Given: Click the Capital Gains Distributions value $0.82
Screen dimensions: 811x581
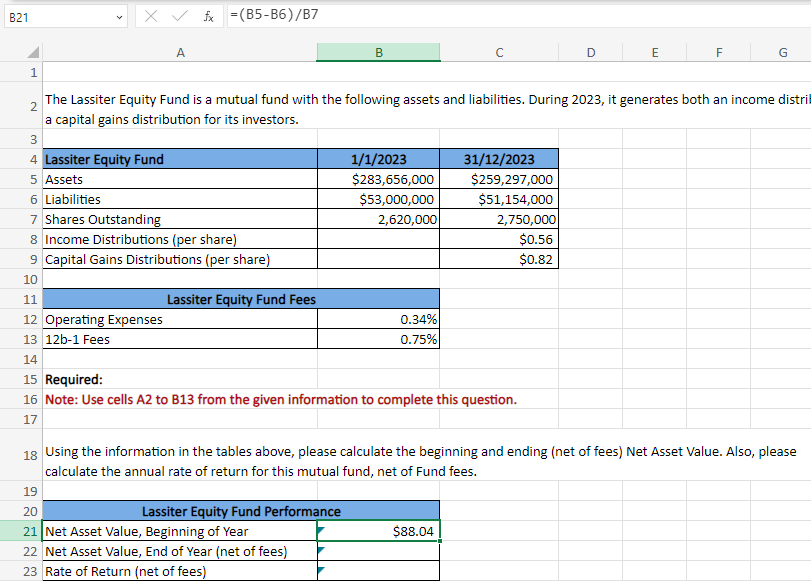Looking at the screenshot, I should tap(499, 259).
